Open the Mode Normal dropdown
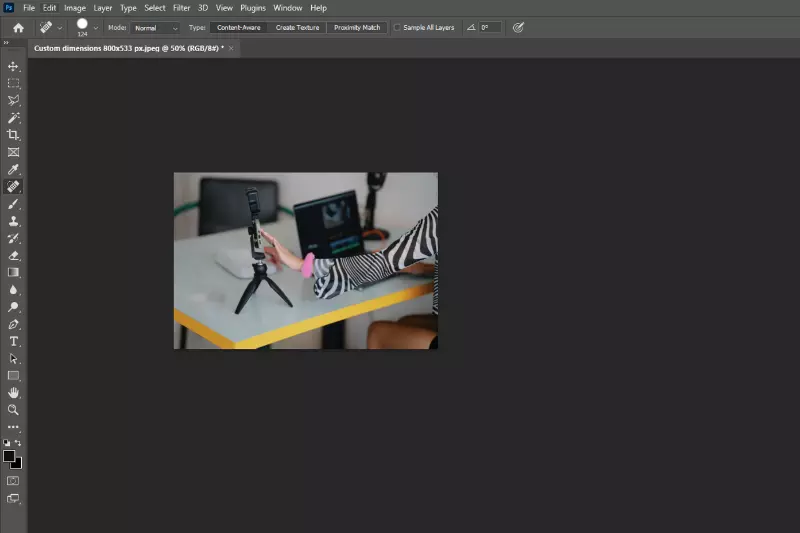The height and width of the screenshot is (533, 800). coord(156,28)
